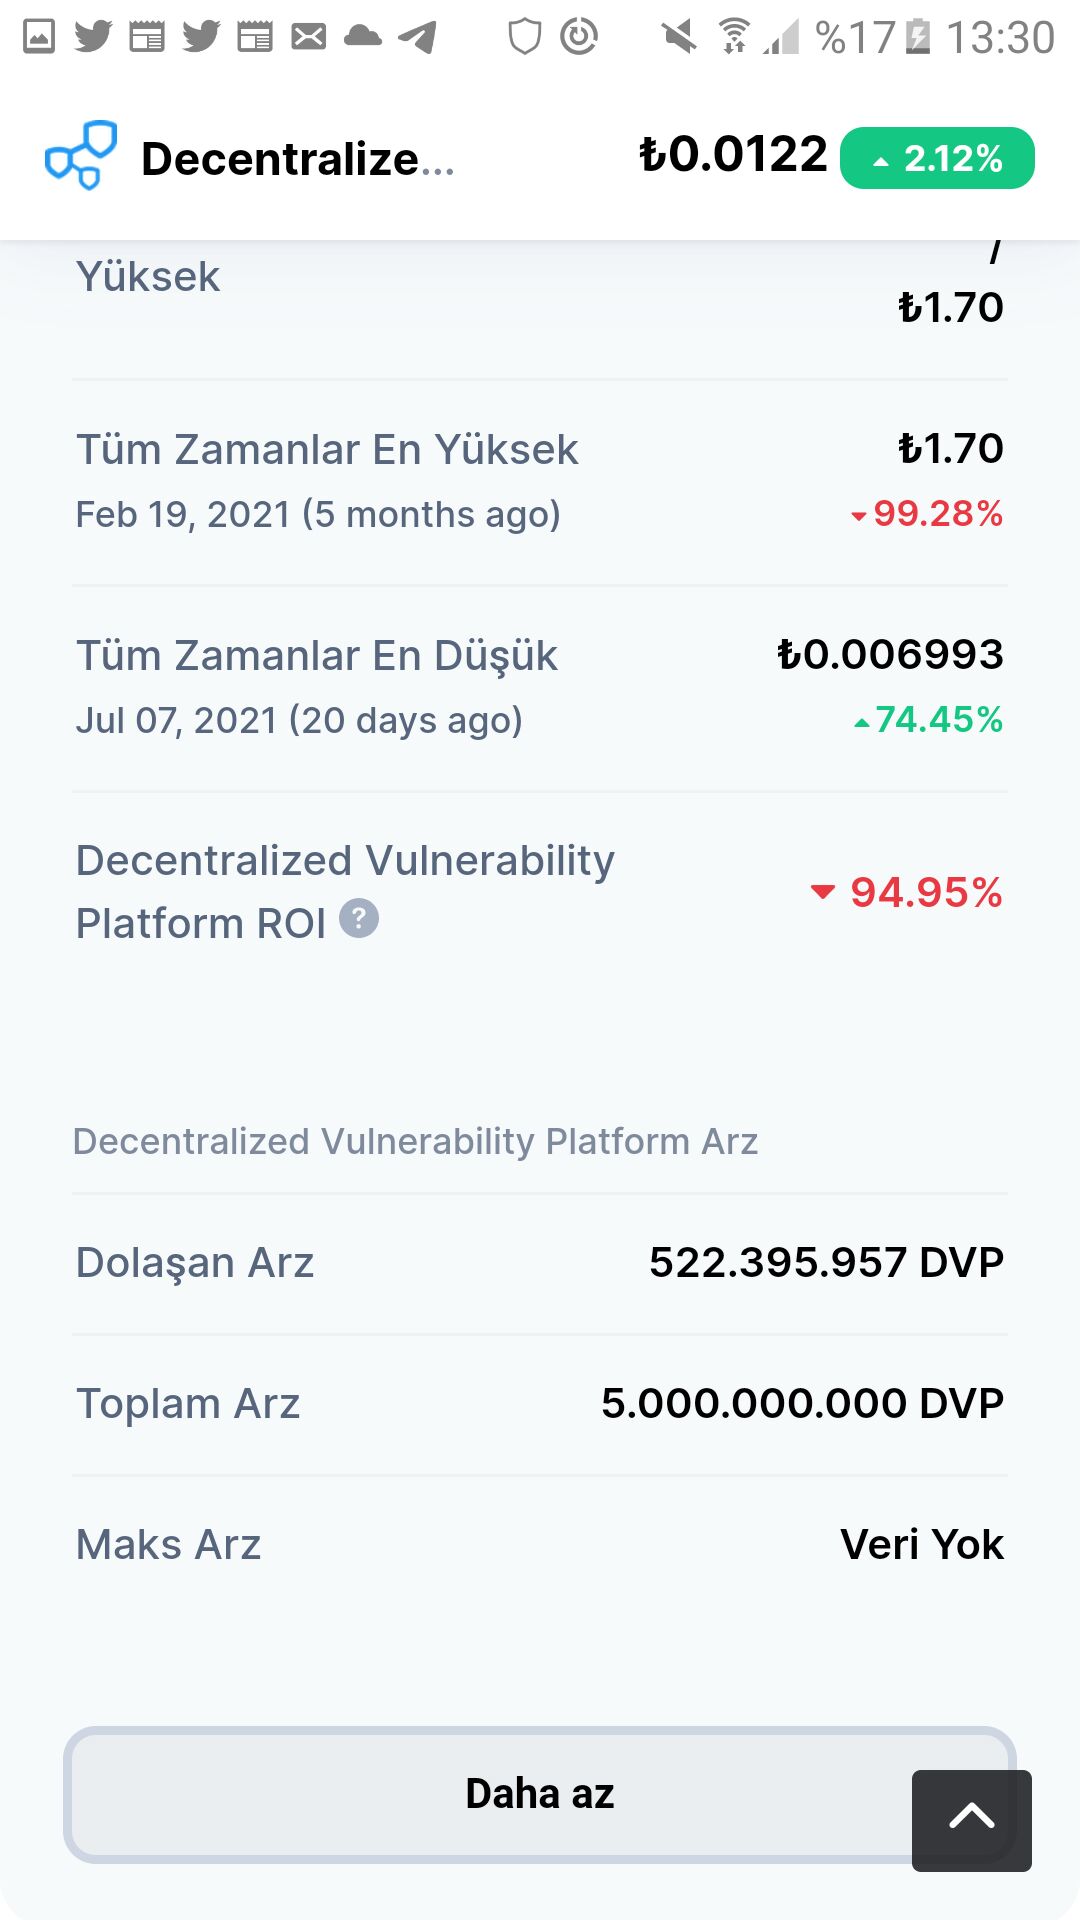Tap the Decentralize... coin title
The height and width of the screenshot is (1920, 1080).
click(x=297, y=159)
